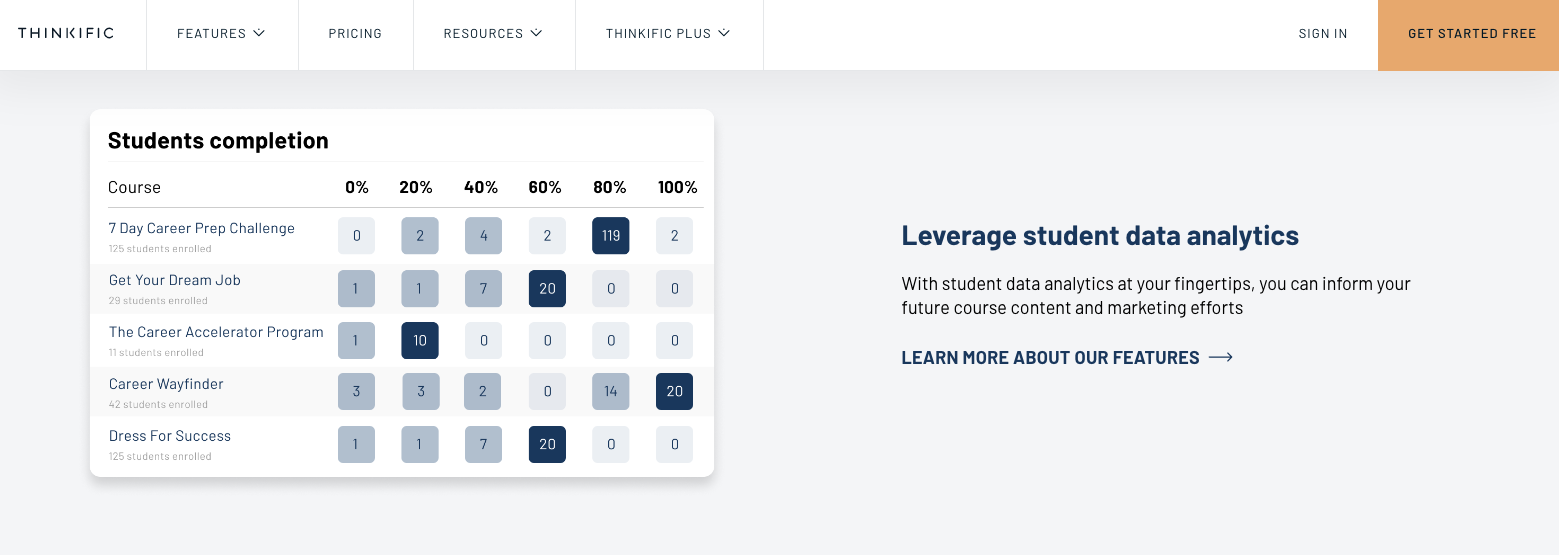Image resolution: width=1559 pixels, height=555 pixels.
Task: Click the 100% column header
Action: [677, 187]
